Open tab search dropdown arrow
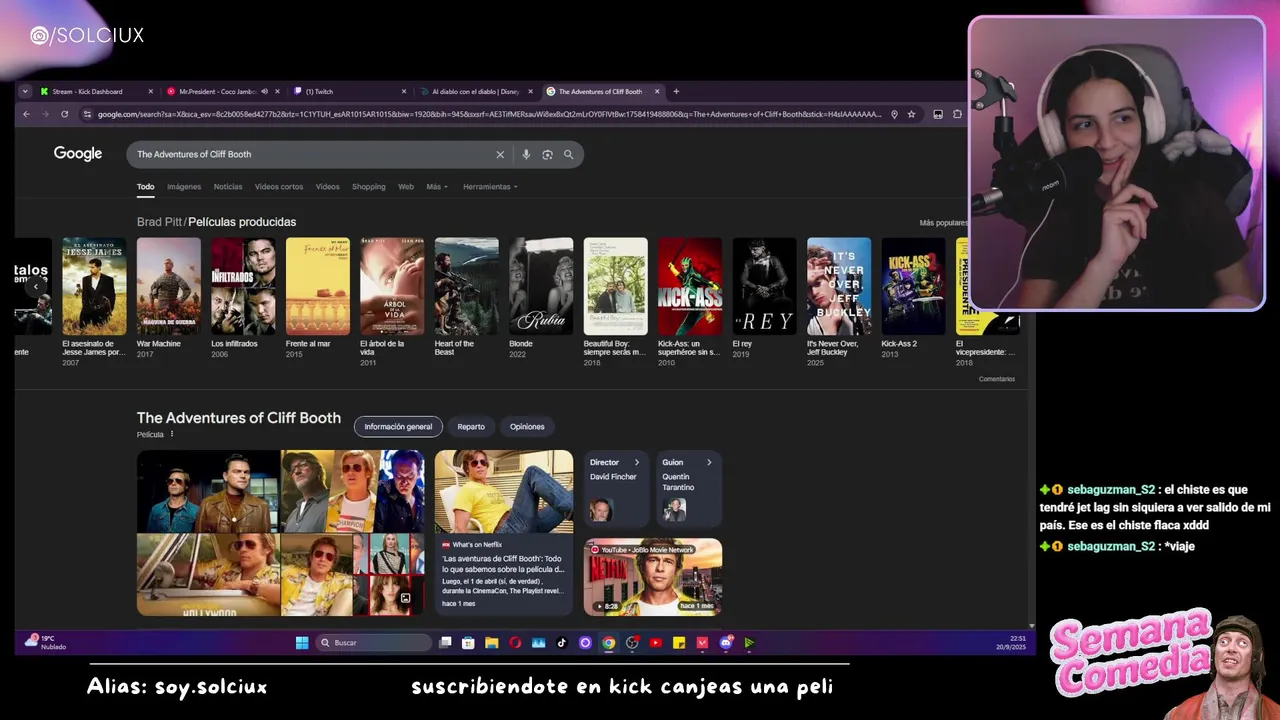Screen dimensions: 1280x720 (25, 91)
